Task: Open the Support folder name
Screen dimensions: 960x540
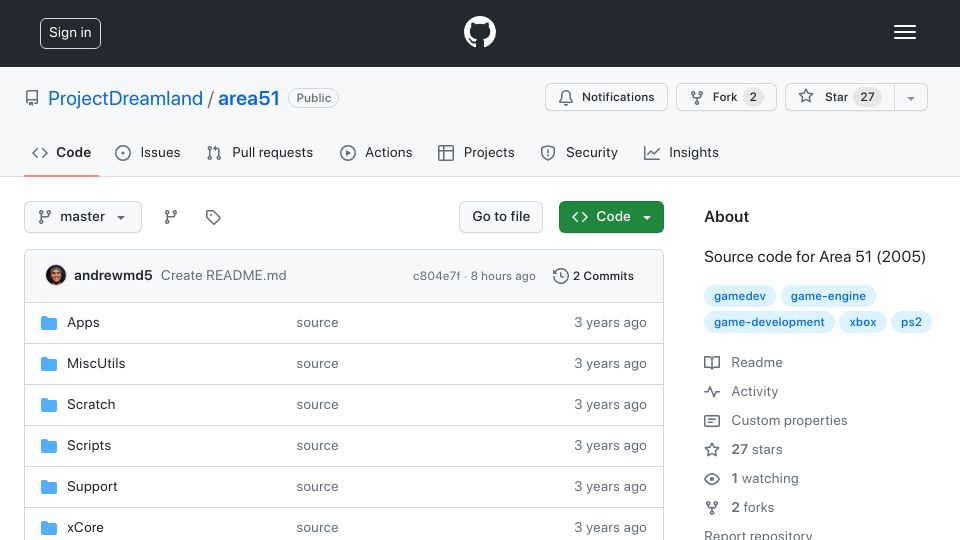Action: point(92,487)
